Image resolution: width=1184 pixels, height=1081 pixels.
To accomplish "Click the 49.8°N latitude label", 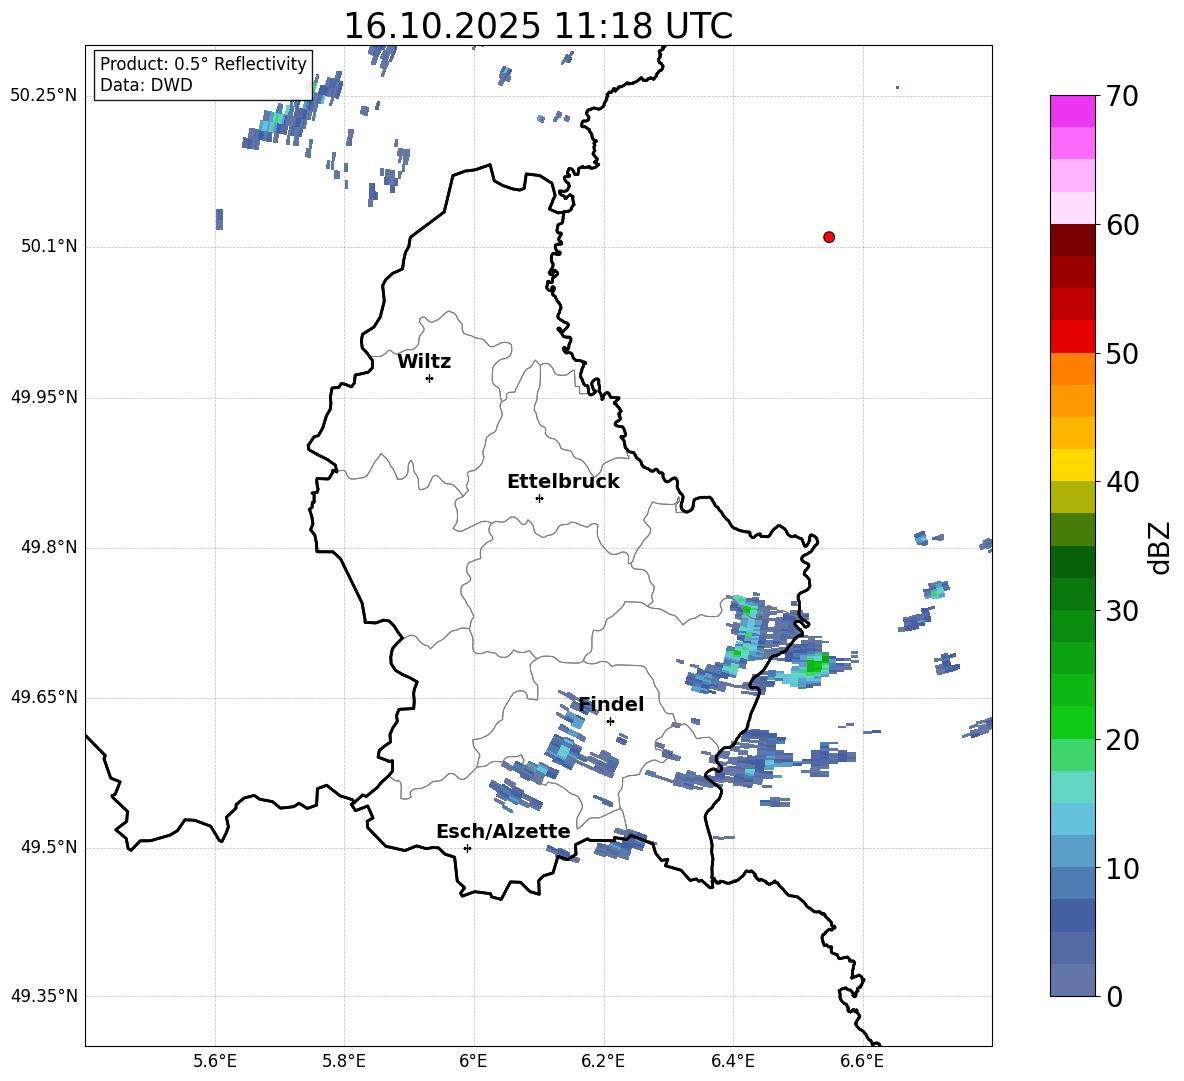I will (49, 547).
